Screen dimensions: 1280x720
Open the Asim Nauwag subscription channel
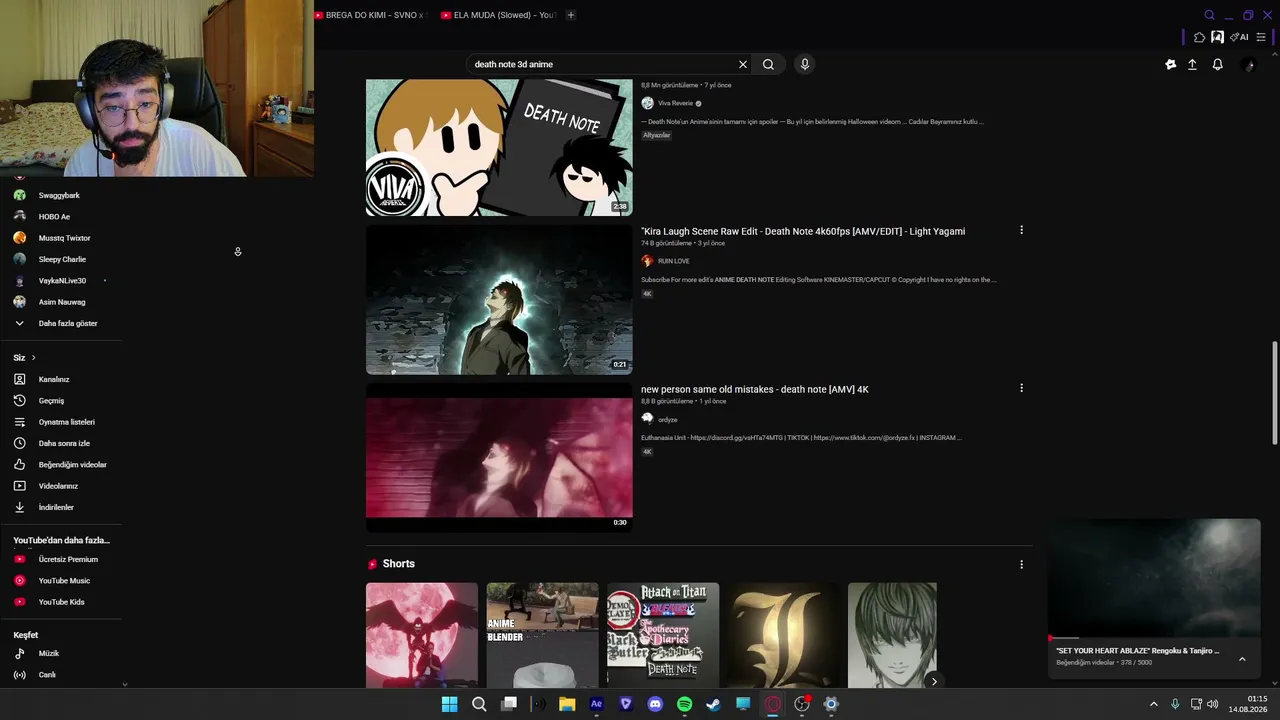(61, 302)
